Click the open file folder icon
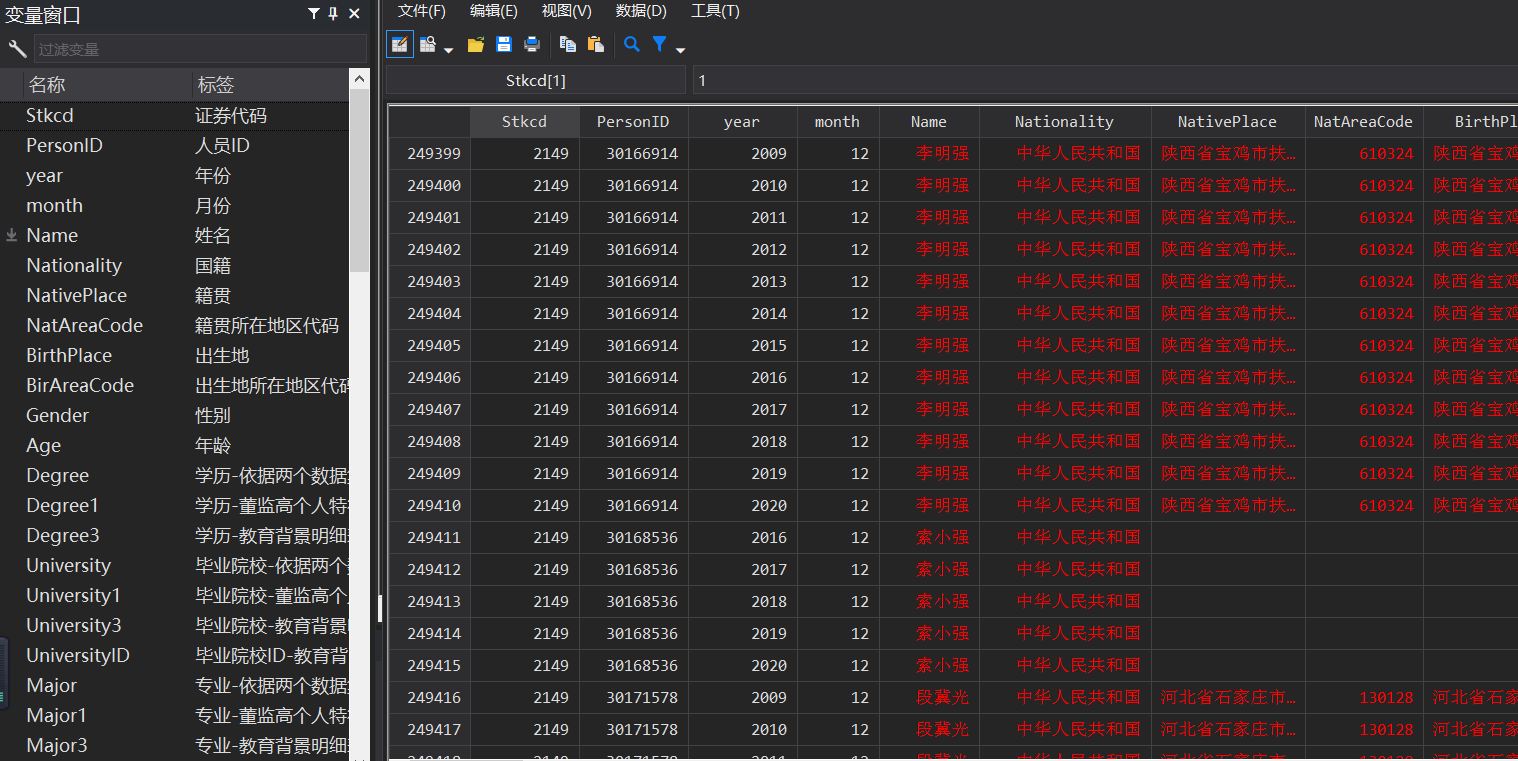 (x=475, y=44)
